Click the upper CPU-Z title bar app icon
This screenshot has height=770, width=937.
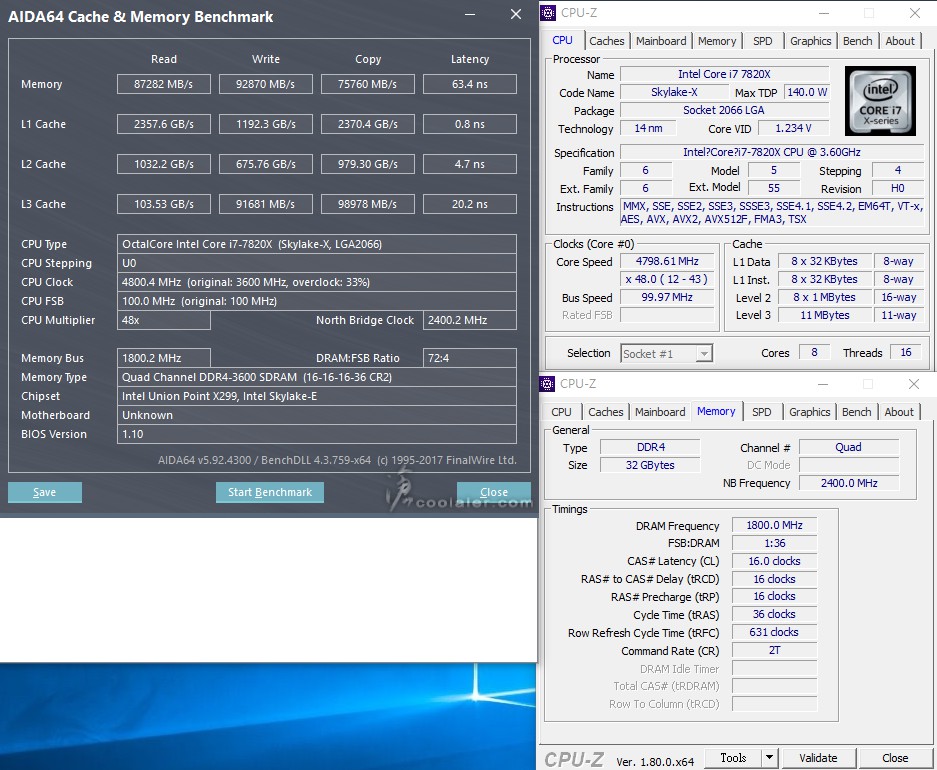(x=547, y=13)
